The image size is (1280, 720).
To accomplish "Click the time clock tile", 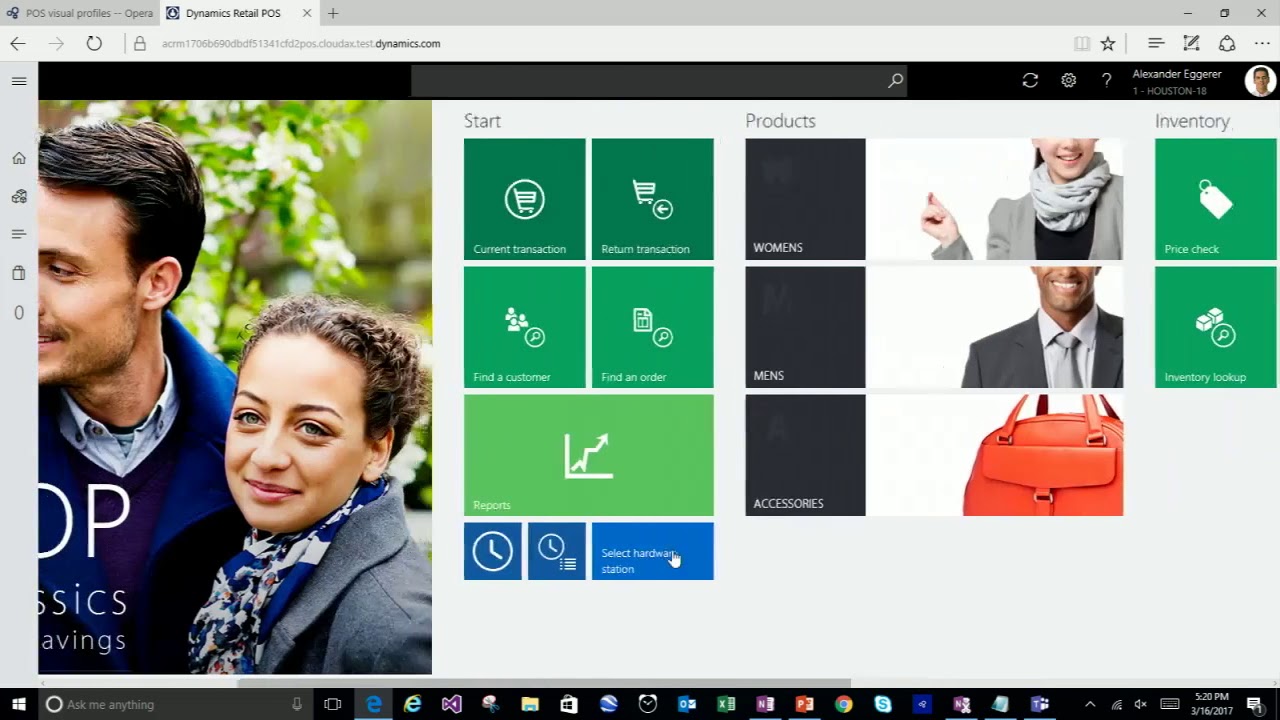I will tap(492, 551).
